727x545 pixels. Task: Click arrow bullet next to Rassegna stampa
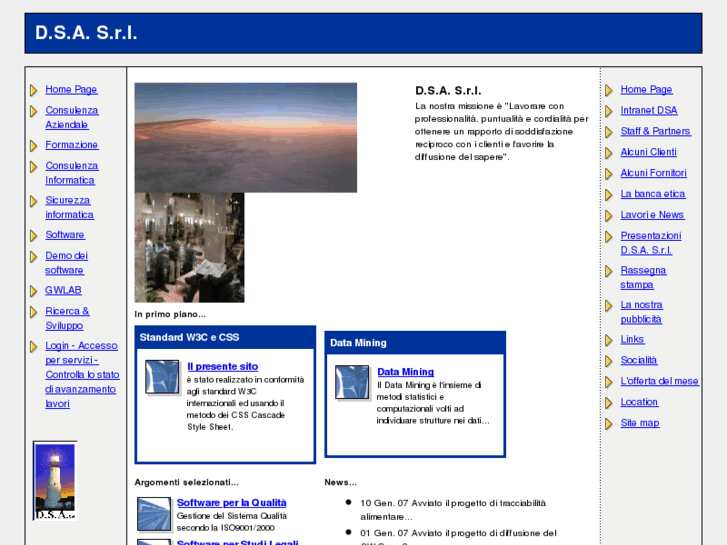tap(609, 271)
